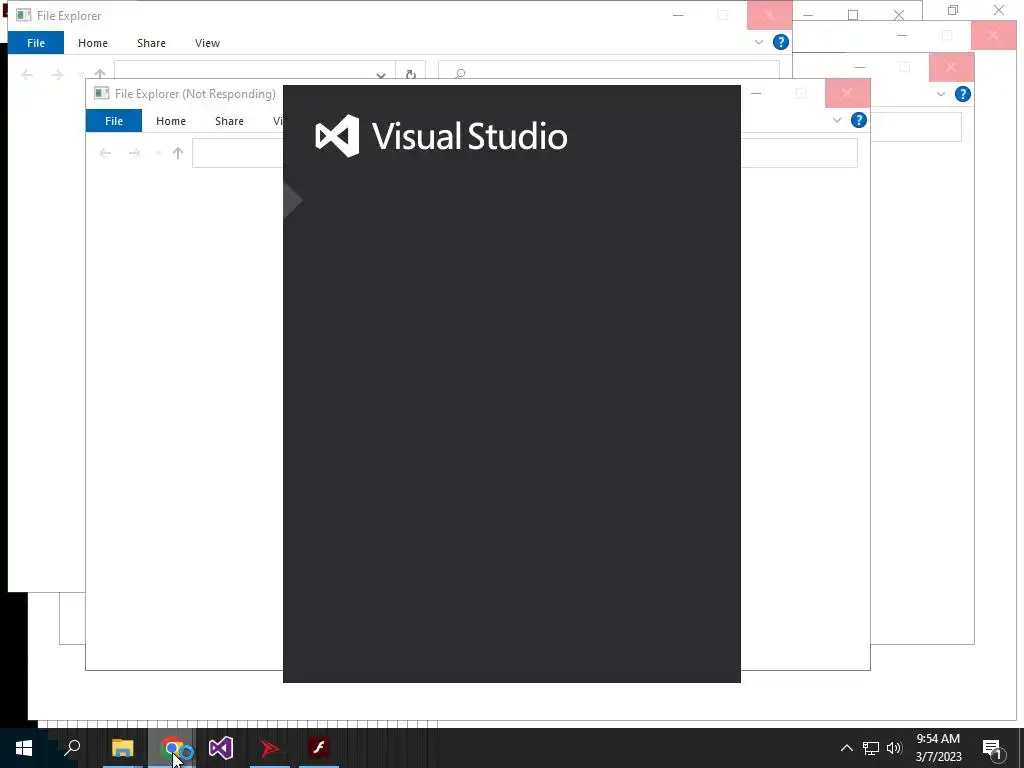Close the third File Explorer window
The image size is (1024, 768).
click(951, 67)
